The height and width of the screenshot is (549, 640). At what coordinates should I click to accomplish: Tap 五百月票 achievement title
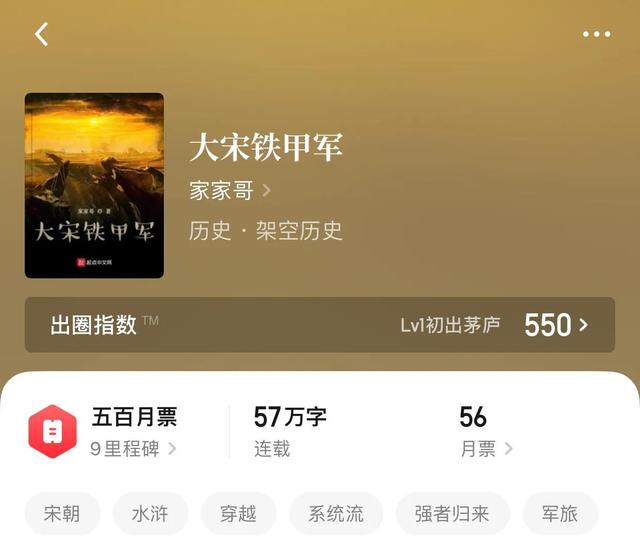[134, 417]
